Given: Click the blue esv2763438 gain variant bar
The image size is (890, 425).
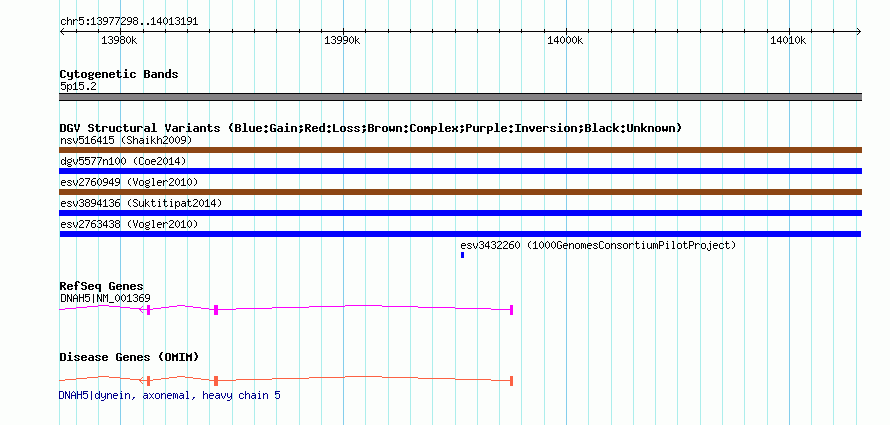Looking at the screenshot, I should (x=460, y=234).
